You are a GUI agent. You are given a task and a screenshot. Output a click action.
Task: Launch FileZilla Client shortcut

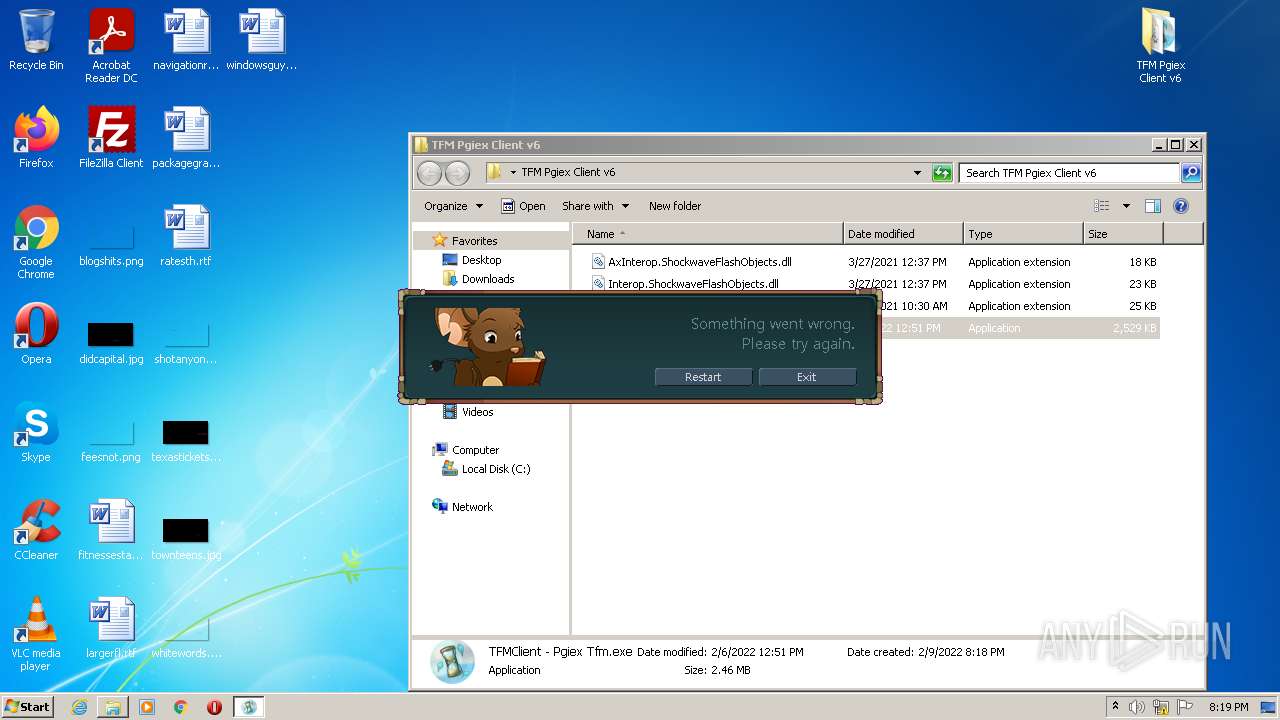111,138
